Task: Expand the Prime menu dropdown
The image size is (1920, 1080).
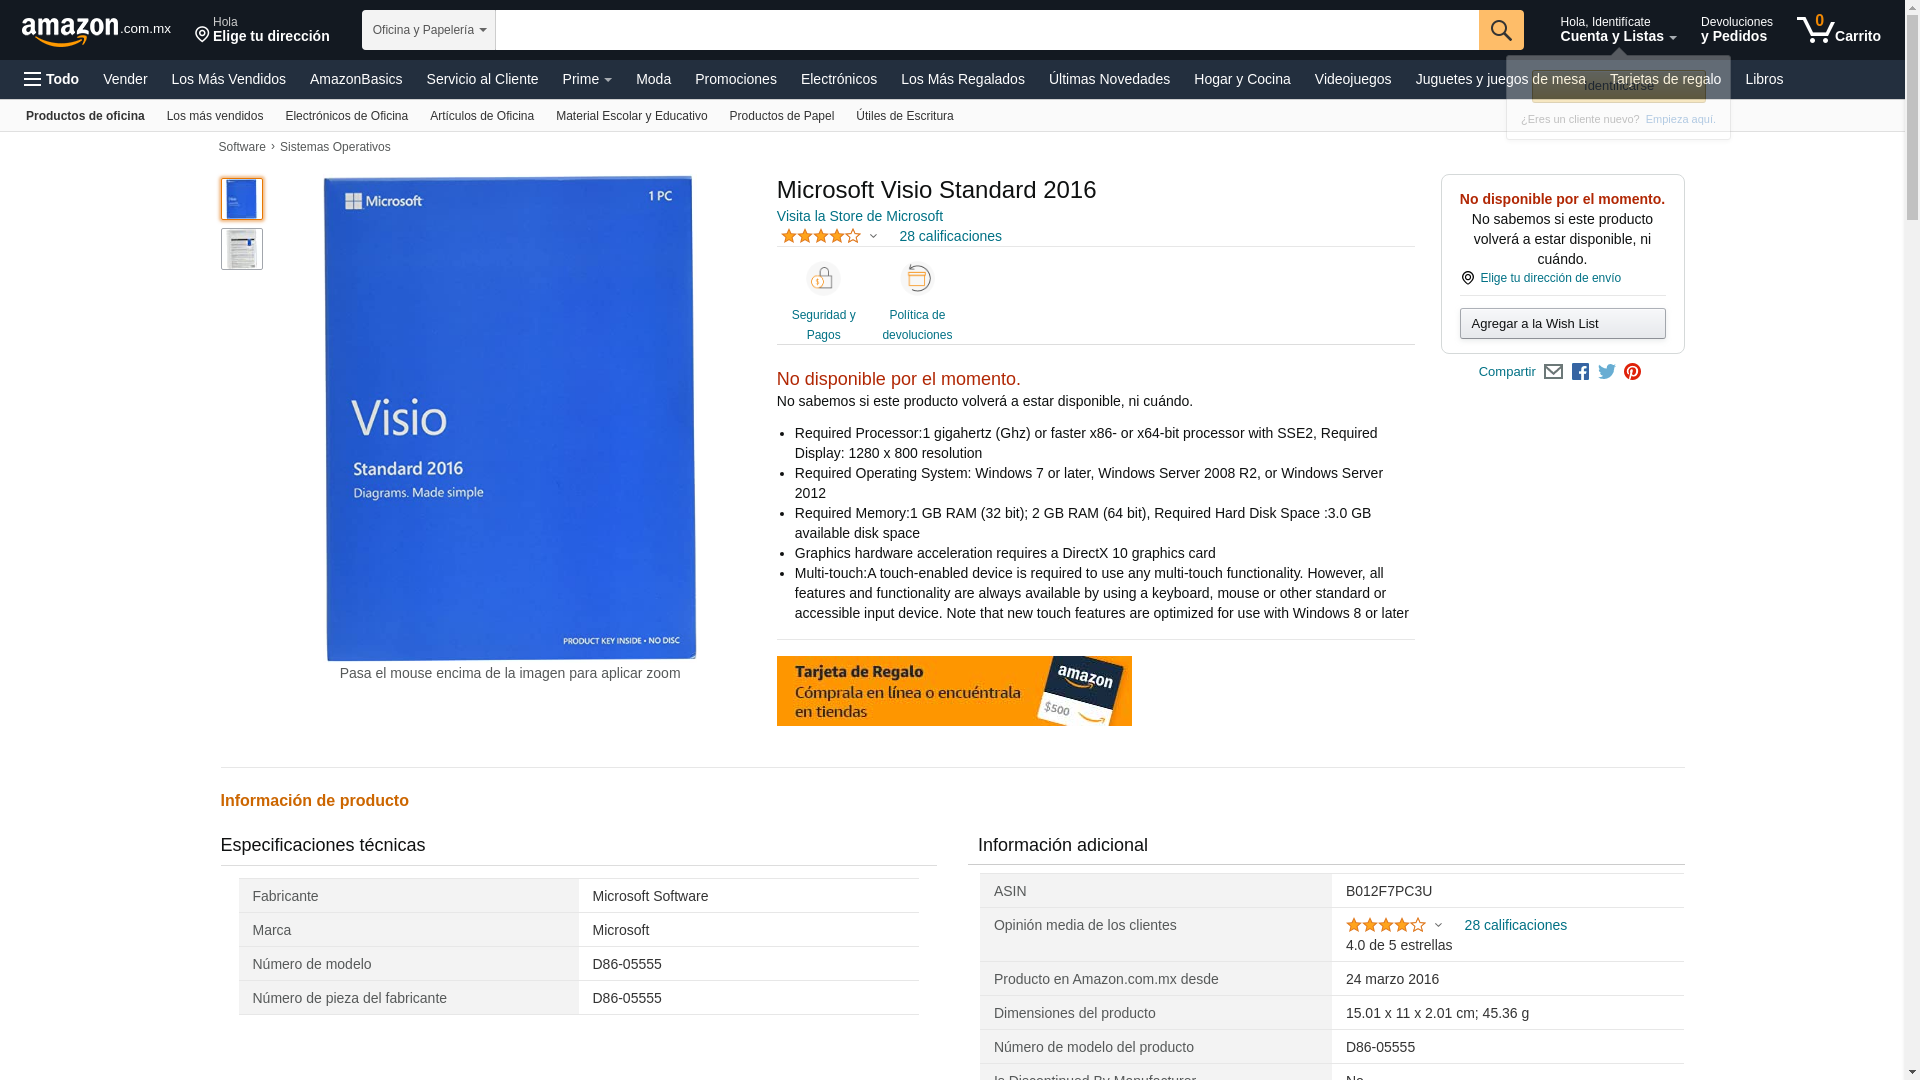Action: [587, 79]
